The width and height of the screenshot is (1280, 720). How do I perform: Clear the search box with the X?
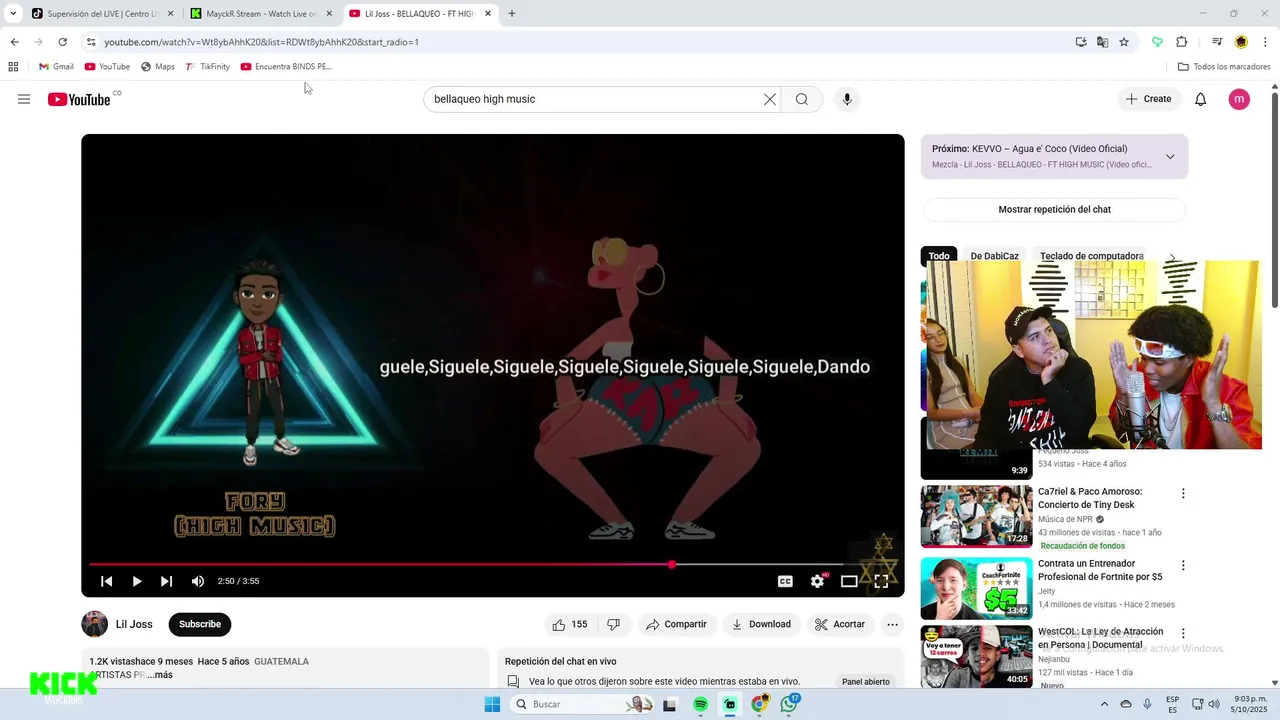pos(770,99)
